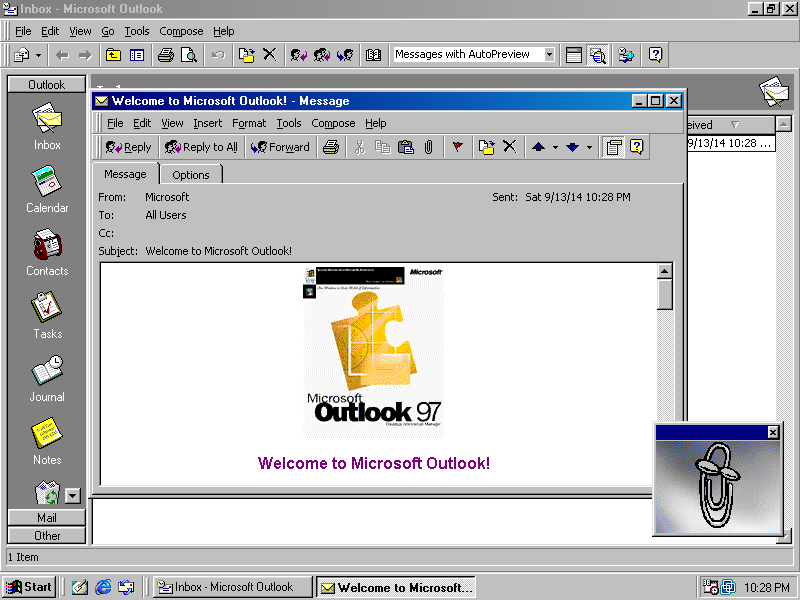800x600 pixels.
Task: Toggle Message Header button in message toolbar
Action: pyautogui.click(x=613, y=147)
